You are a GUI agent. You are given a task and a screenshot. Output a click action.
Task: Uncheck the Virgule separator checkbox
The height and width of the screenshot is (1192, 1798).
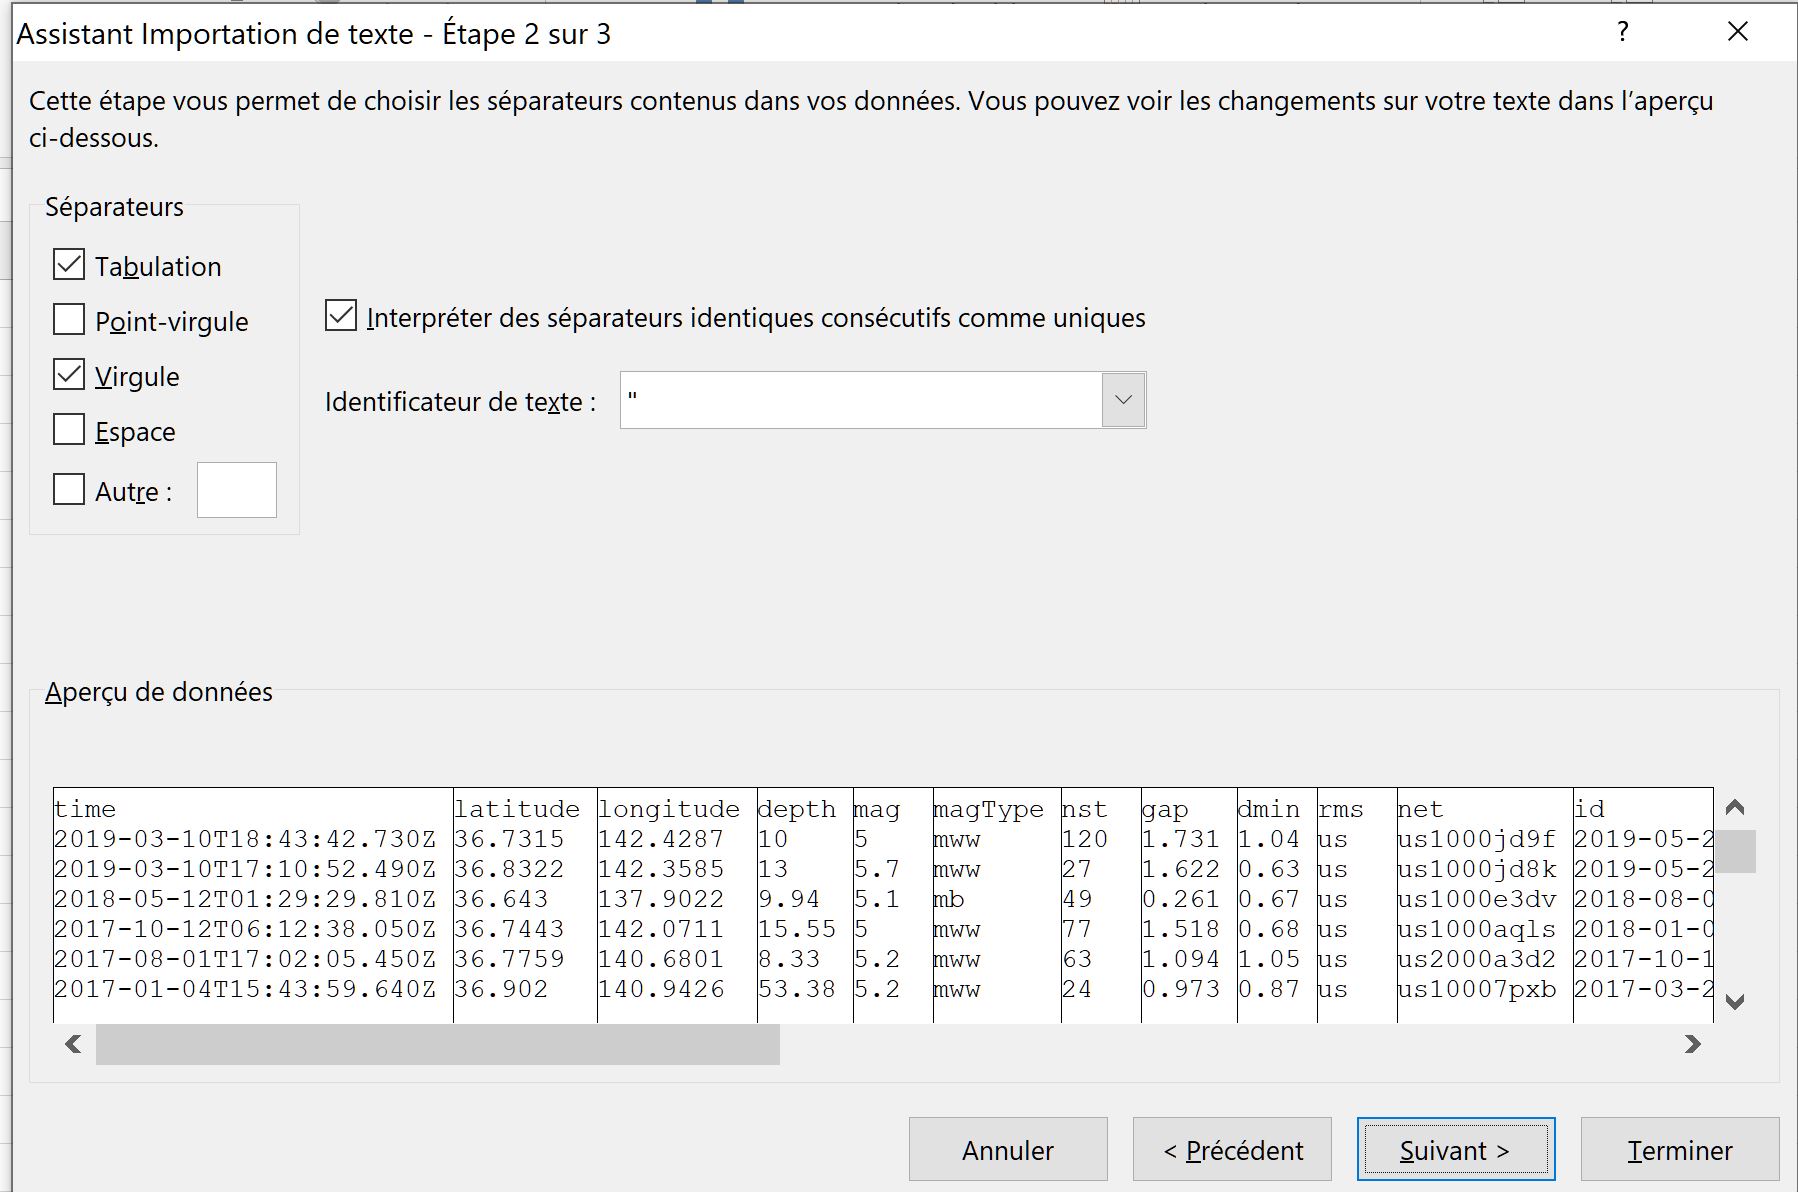[x=69, y=375]
